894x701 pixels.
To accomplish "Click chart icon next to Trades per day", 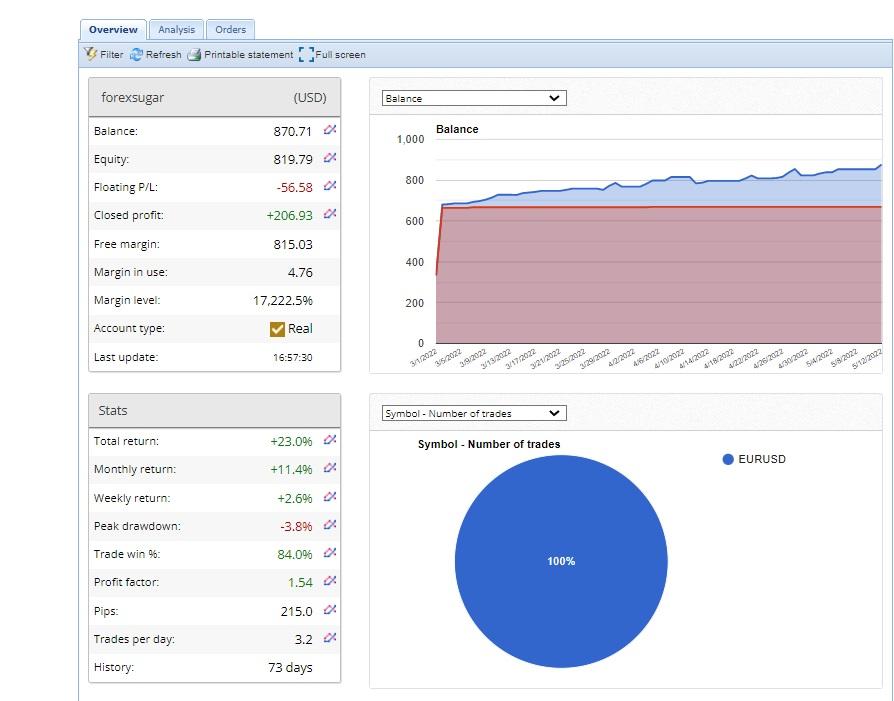I will (x=330, y=638).
